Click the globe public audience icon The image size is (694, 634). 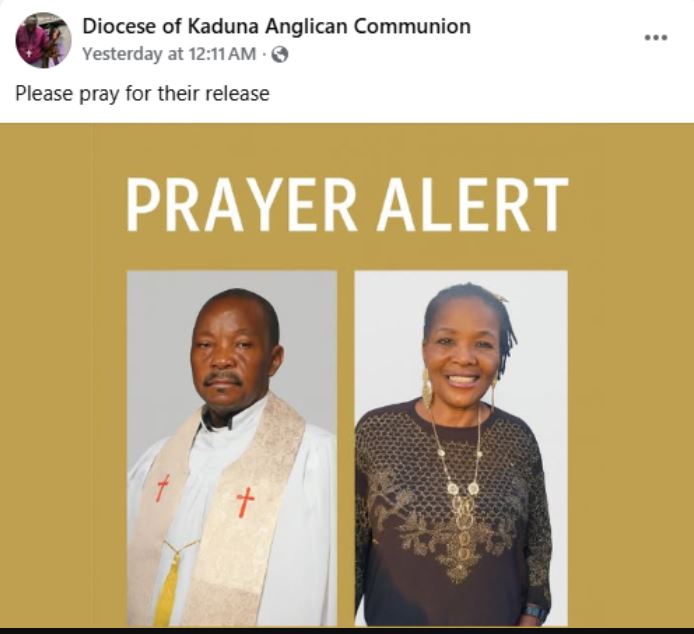click(279, 55)
